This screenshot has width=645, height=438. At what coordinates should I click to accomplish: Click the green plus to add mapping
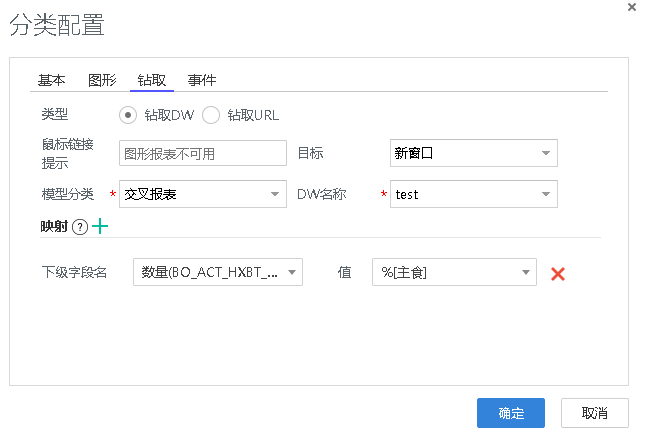(100, 226)
